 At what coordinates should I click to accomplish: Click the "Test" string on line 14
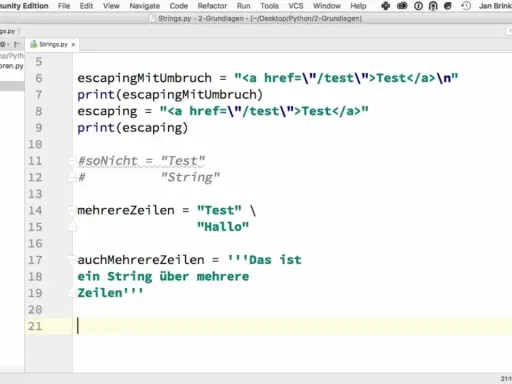tap(219, 210)
